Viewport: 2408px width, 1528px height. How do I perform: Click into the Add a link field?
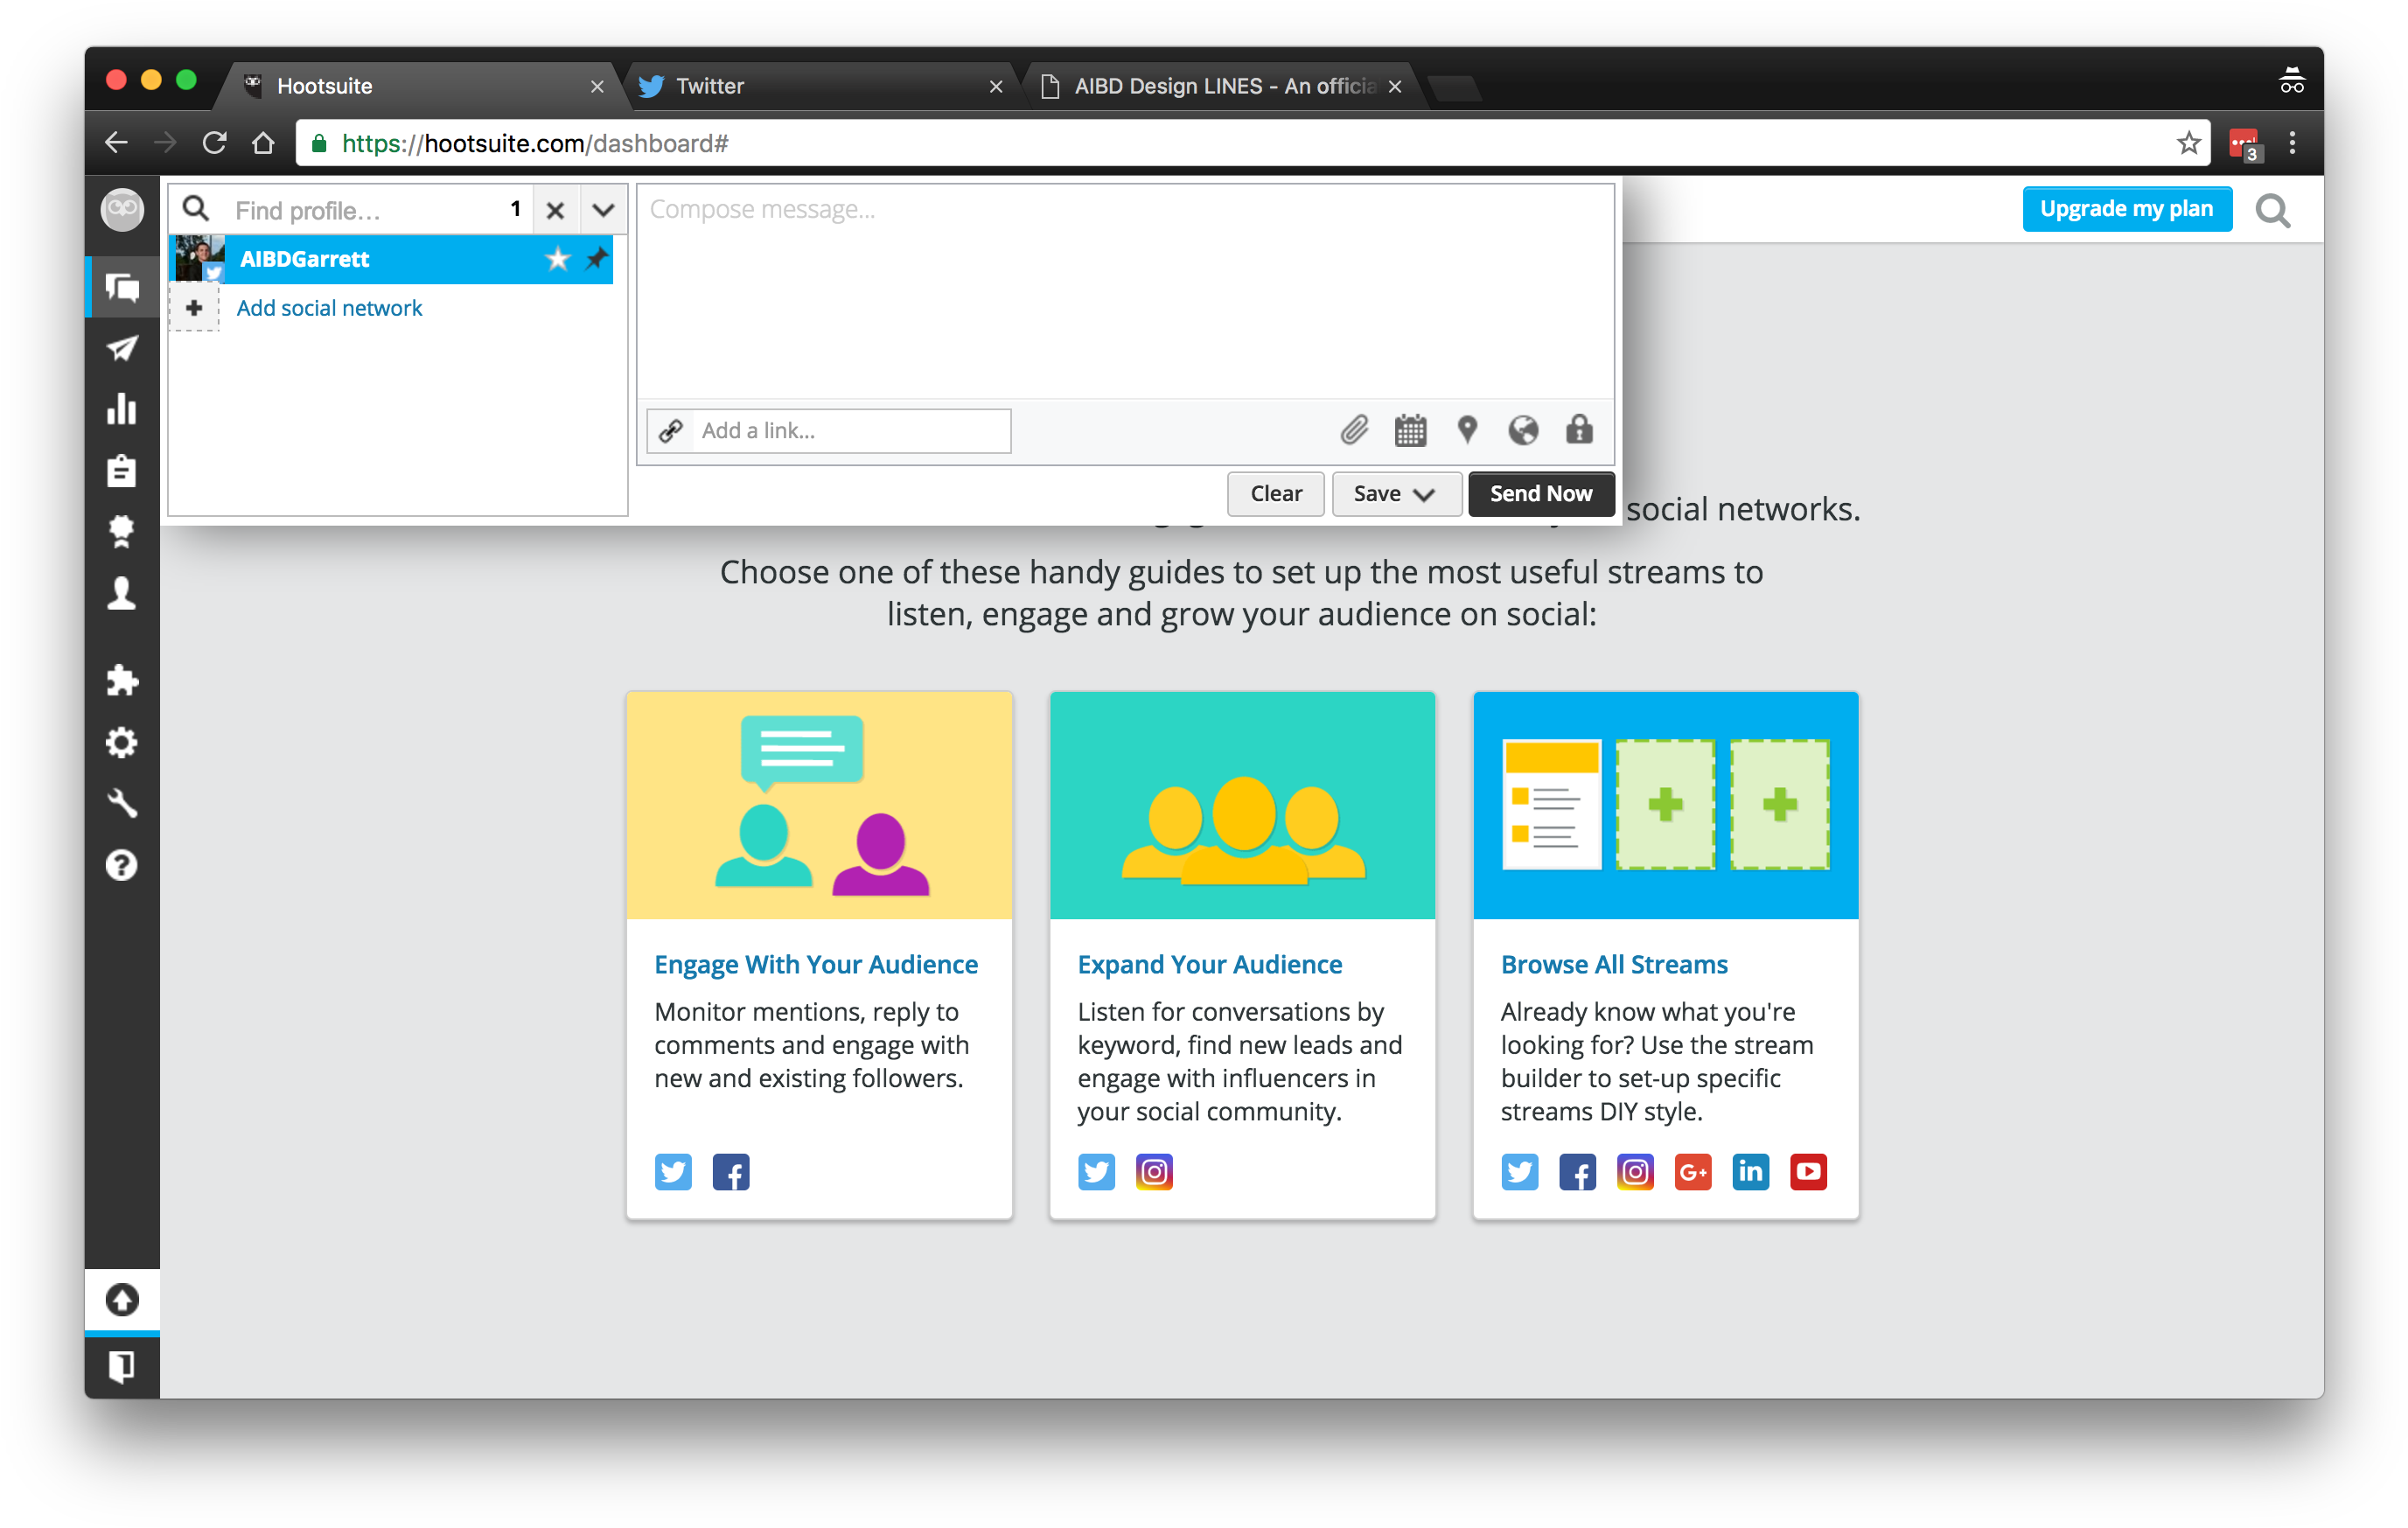click(x=850, y=431)
